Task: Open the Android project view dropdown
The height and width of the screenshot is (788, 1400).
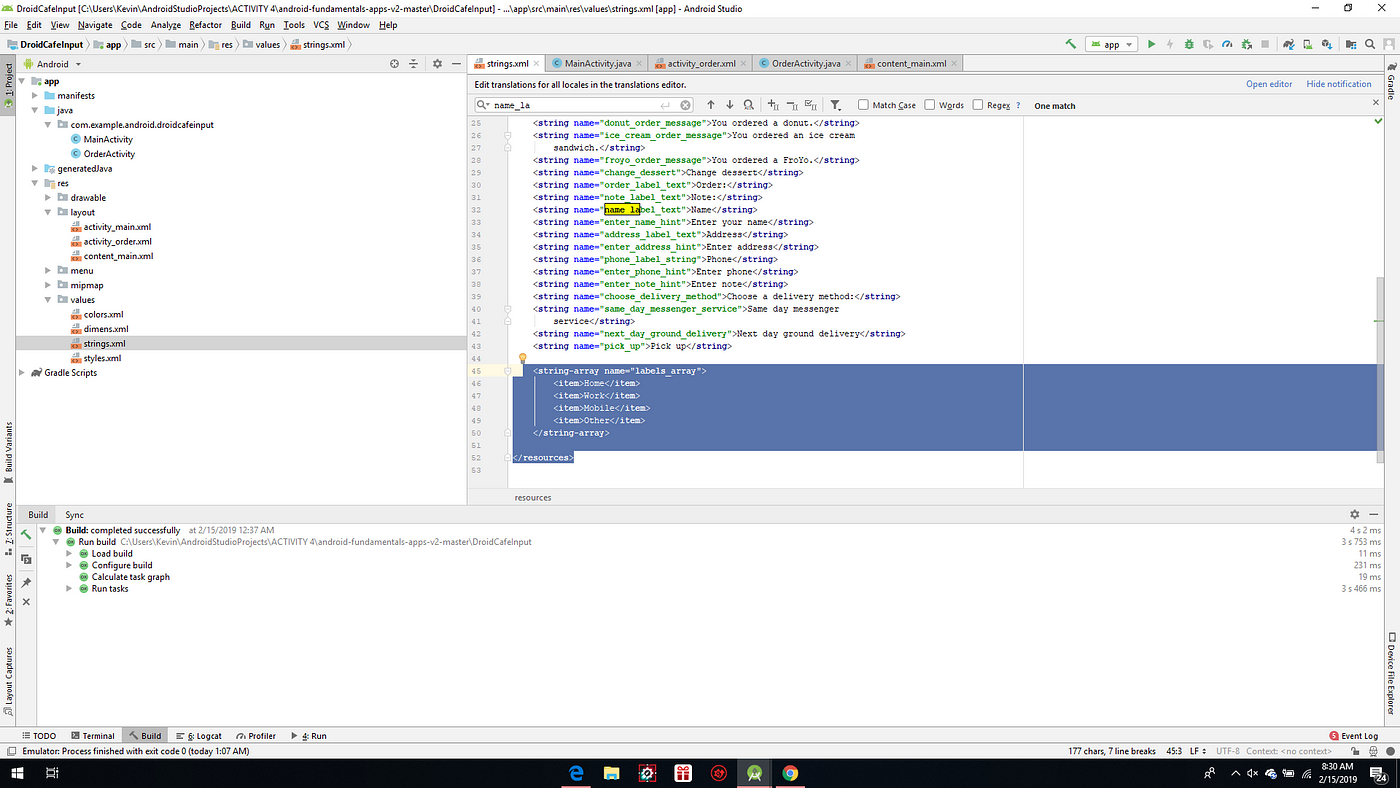Action: [51, 64]
